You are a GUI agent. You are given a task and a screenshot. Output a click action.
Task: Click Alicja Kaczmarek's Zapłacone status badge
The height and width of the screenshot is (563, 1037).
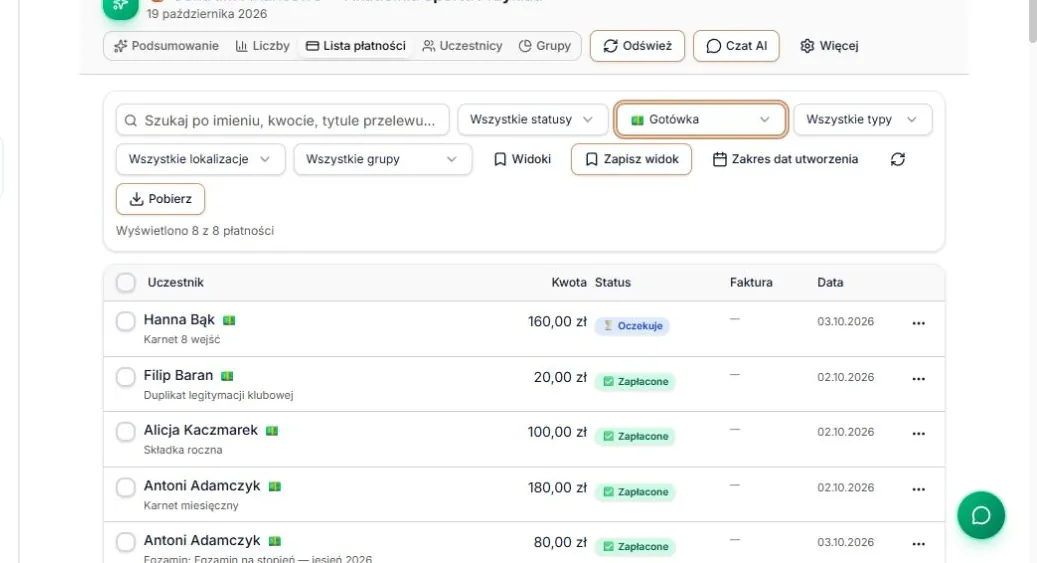click(635, 437)
